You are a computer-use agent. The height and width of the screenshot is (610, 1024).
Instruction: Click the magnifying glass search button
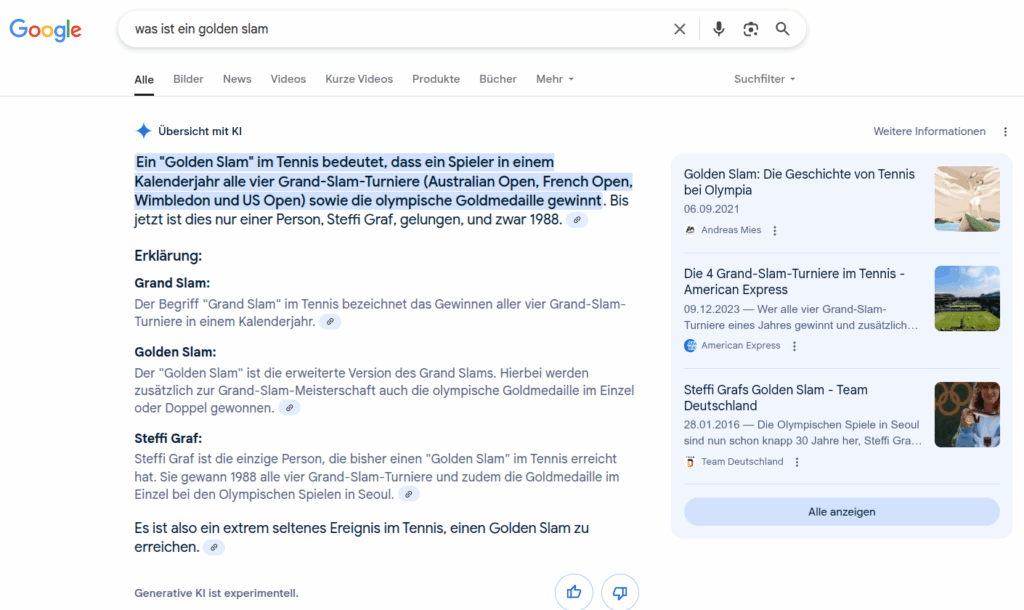[x=782, y=29]
